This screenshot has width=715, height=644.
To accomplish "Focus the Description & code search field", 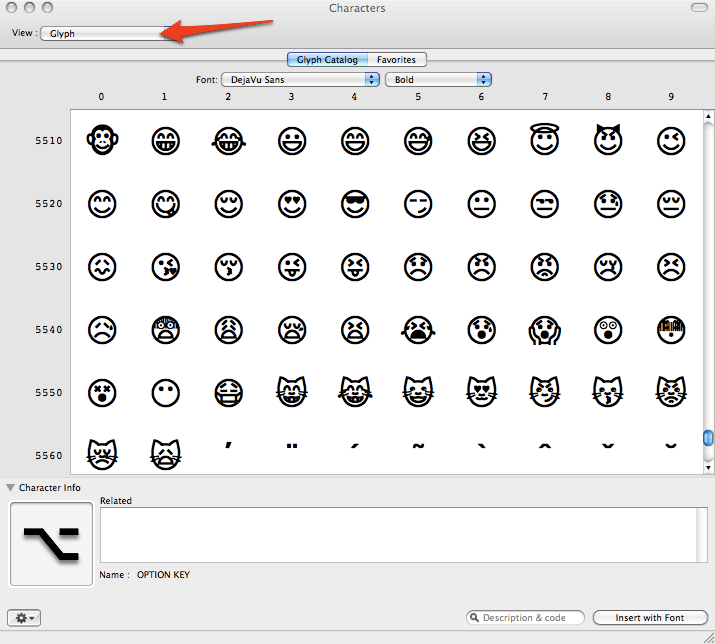I will (525, 618).
